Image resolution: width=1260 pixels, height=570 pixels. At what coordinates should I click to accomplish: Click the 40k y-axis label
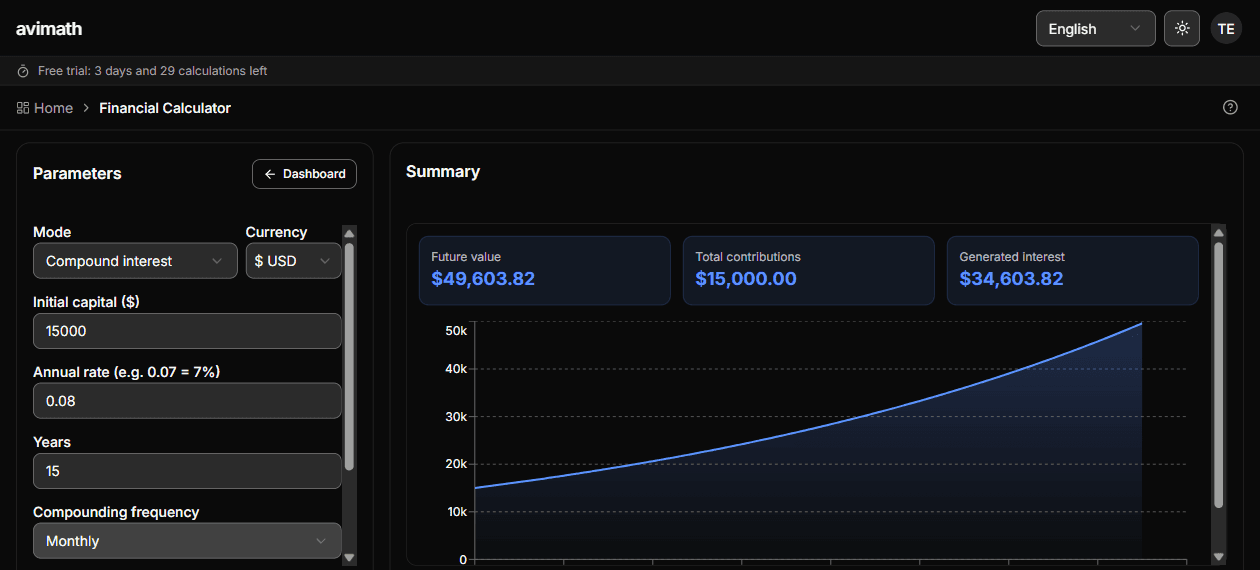[456, 369]
